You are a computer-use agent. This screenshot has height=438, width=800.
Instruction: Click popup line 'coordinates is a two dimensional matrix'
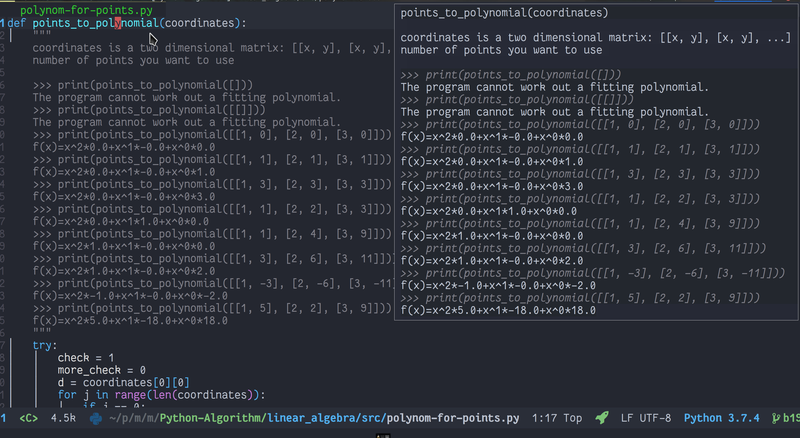[595, 37]
